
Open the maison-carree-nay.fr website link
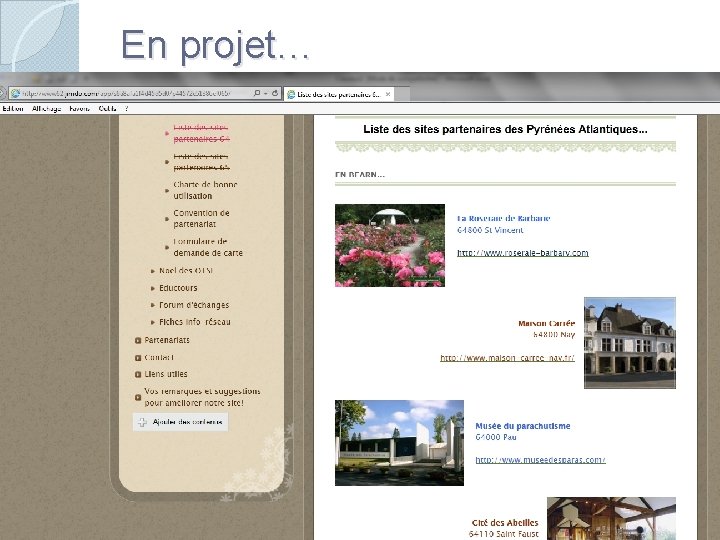[507, 358]
